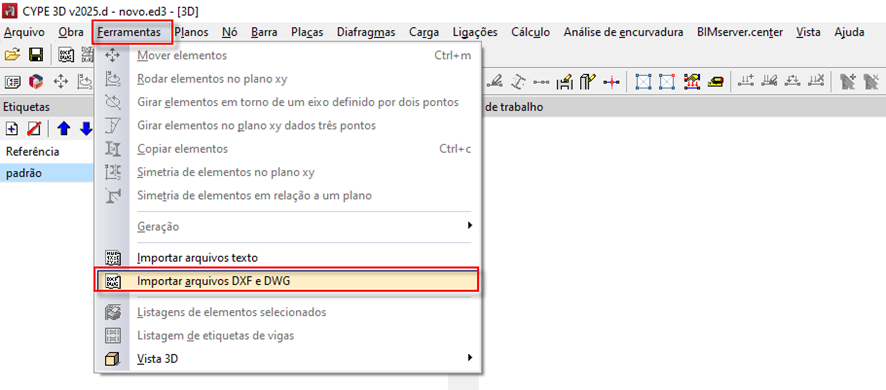Viewport: 886px width, 390px height.
Task: Choose Girar elementos em torno de um eixo
Action: coord(287,102)
